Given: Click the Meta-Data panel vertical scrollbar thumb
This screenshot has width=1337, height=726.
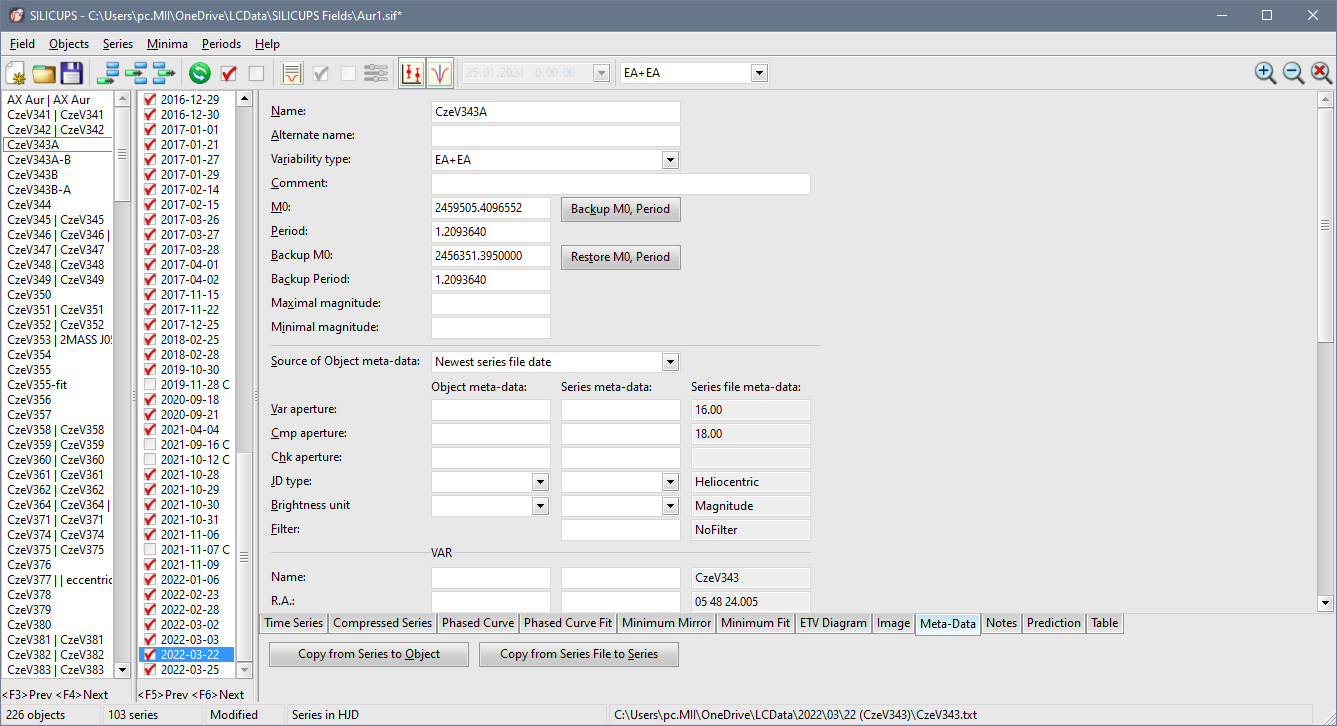Looking at the screenshot, I should 1326,224.
